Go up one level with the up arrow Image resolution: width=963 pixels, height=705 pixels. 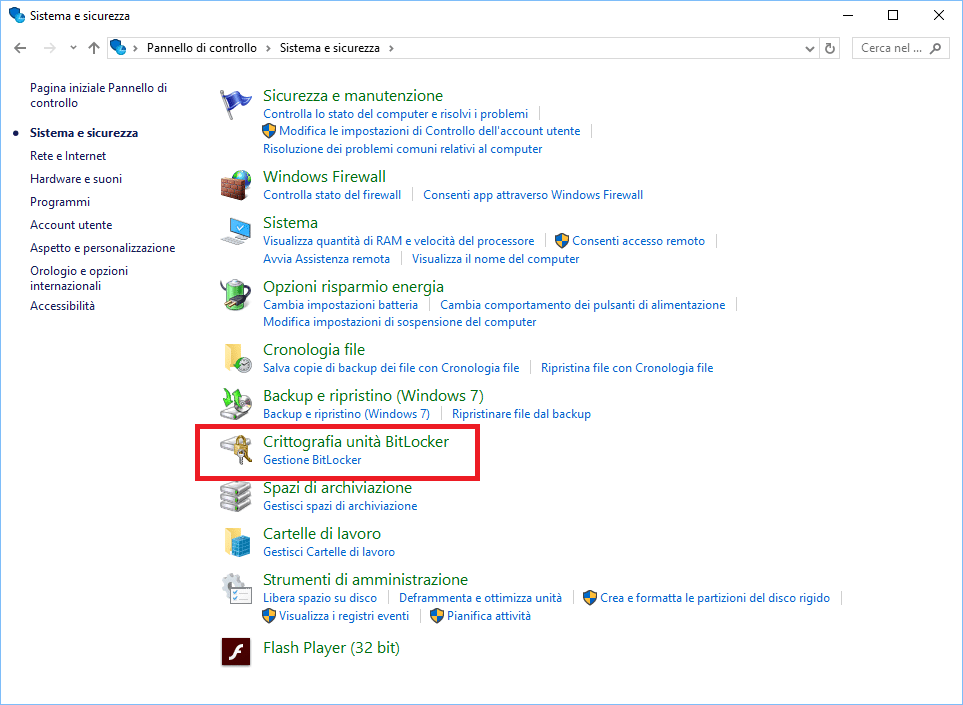point(93,48)
